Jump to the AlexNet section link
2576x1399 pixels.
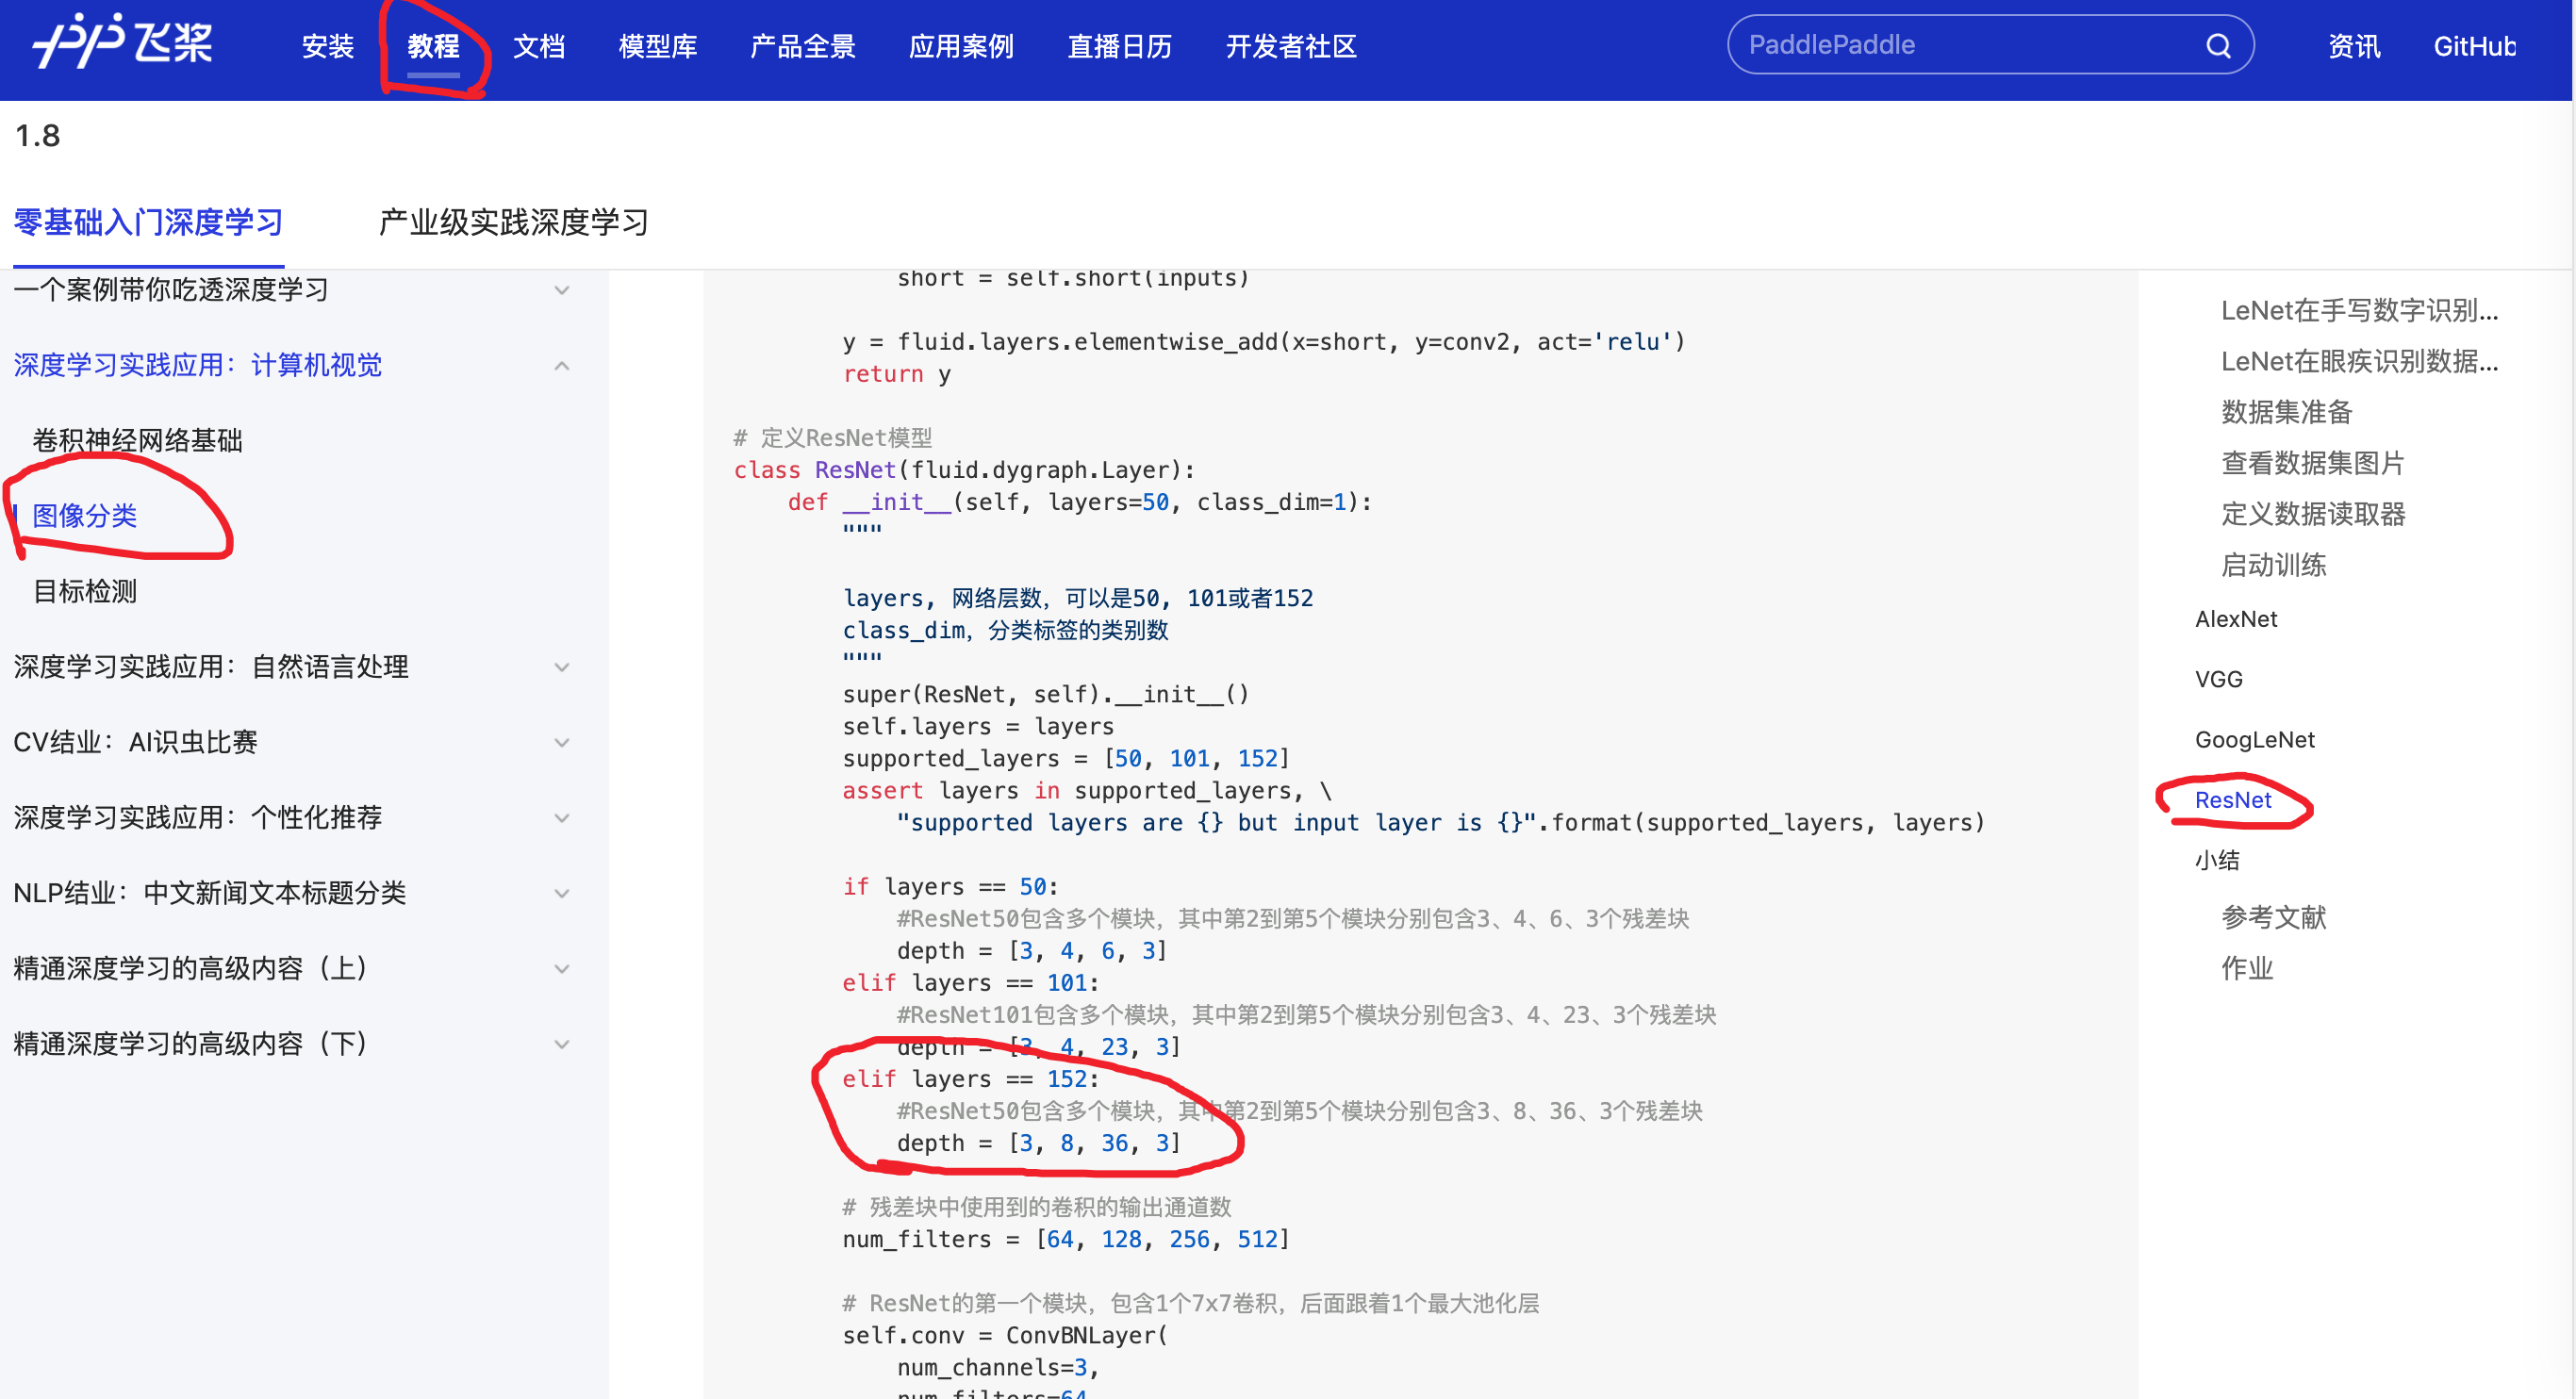(x=2235, y=619)
